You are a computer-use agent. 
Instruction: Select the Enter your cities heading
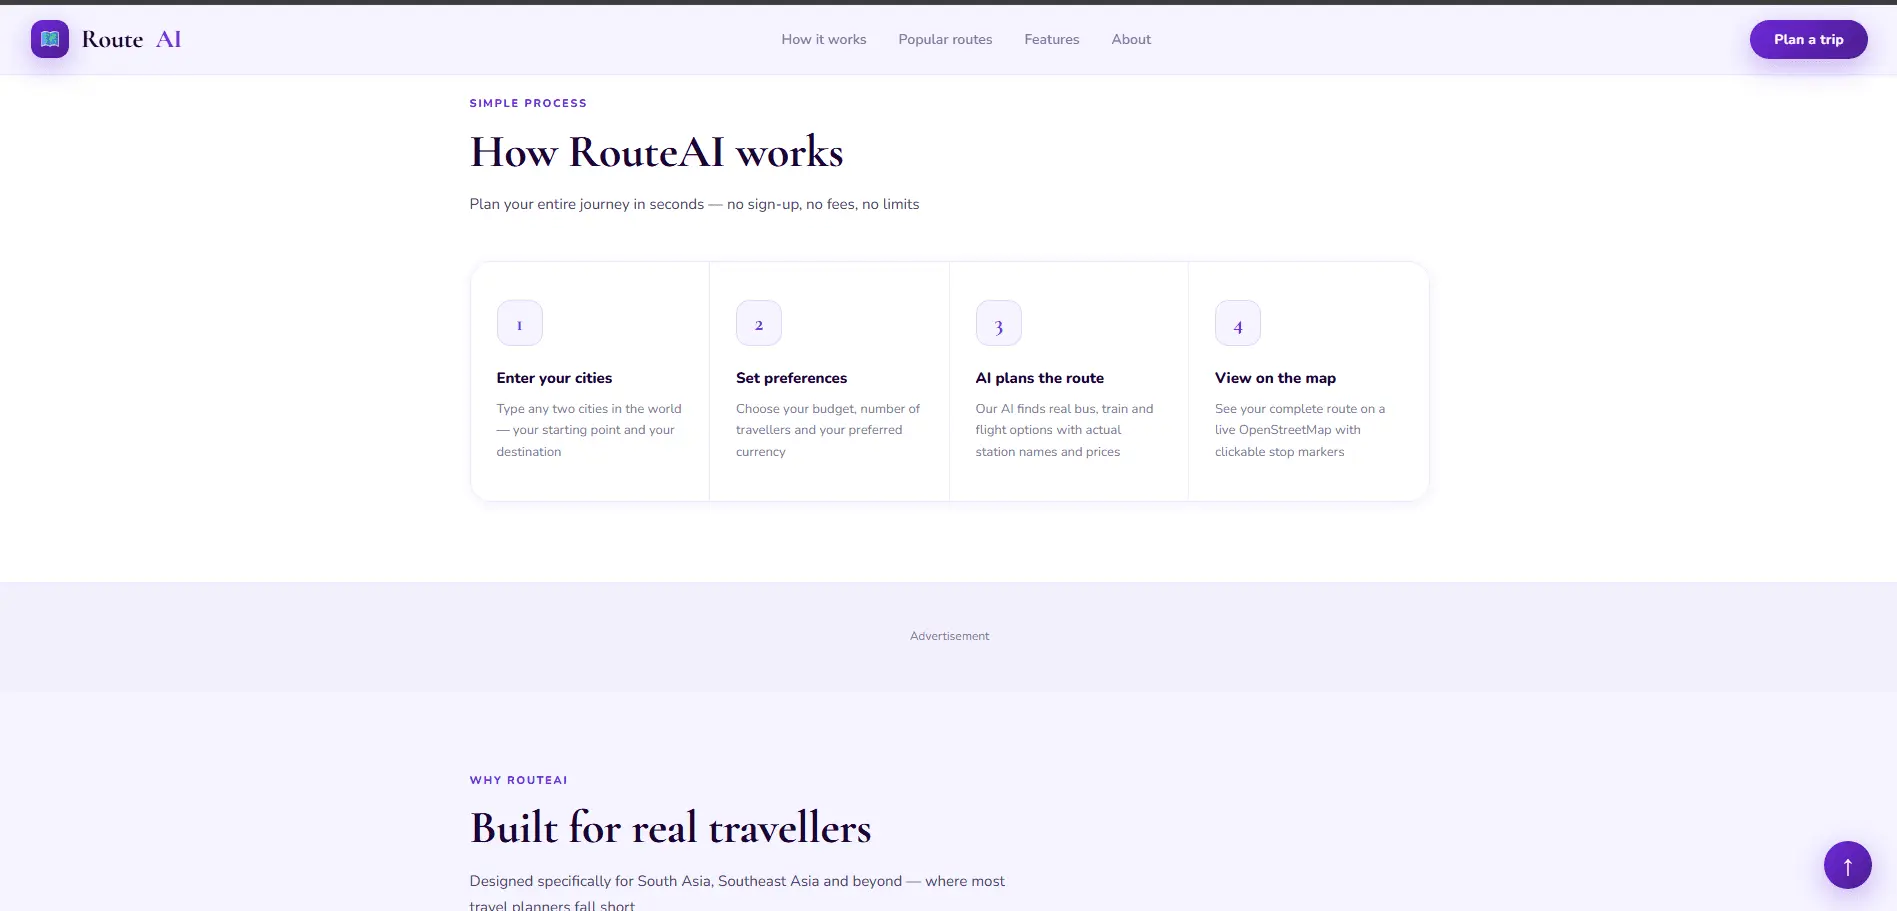point(554,378)
